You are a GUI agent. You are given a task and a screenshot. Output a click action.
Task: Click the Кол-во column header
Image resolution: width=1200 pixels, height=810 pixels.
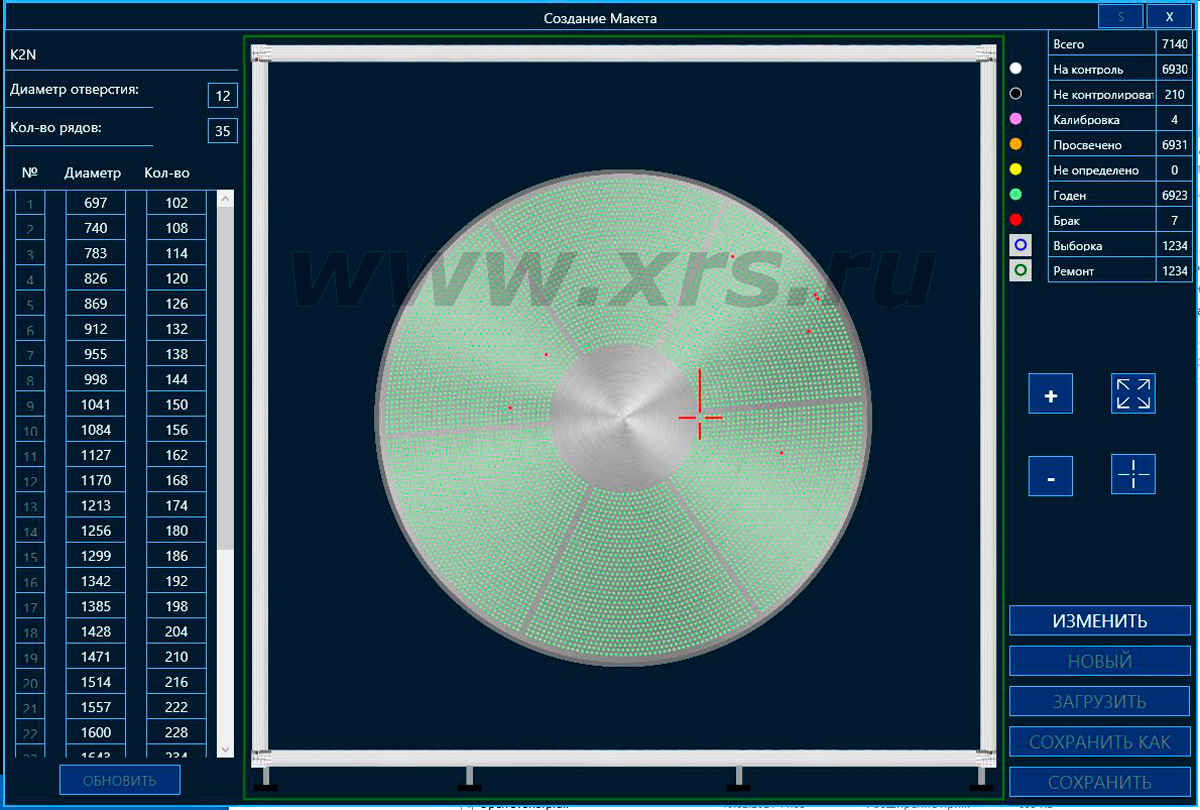(167, 173)
